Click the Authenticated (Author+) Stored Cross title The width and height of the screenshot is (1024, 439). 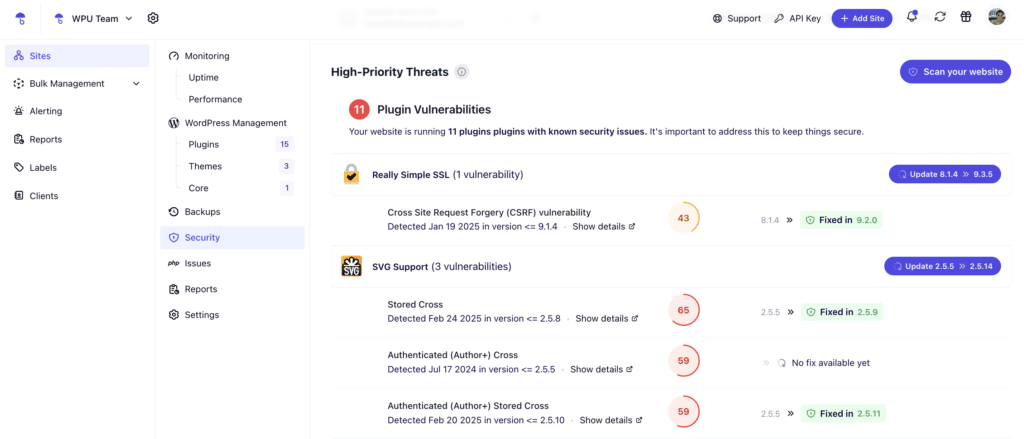(x=468, y=406)
